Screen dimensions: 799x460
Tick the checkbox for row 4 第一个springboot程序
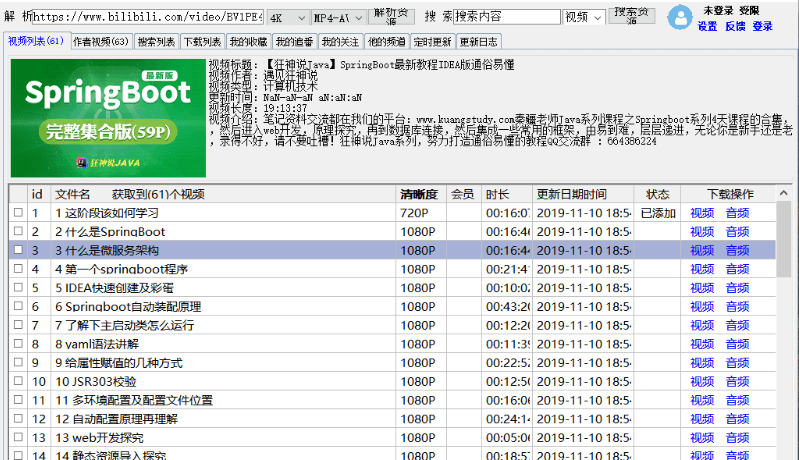(x=18, y=268)
